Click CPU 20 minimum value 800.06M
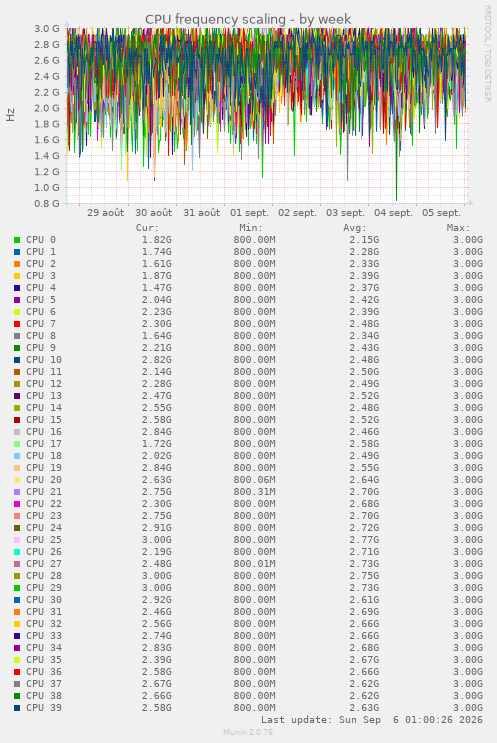 click(x=254, y=480)
